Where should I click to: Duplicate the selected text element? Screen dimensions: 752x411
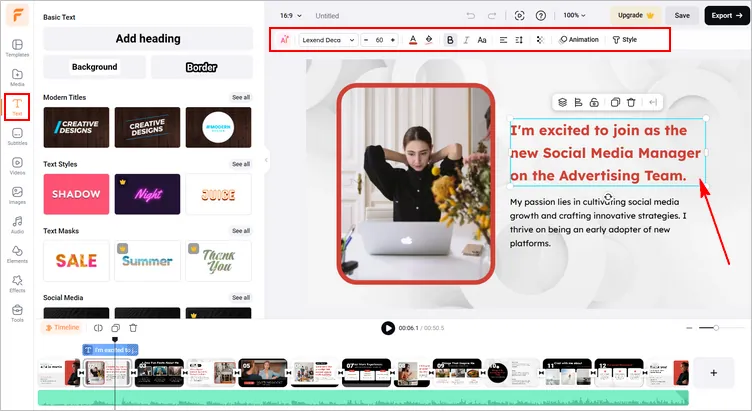615,102
